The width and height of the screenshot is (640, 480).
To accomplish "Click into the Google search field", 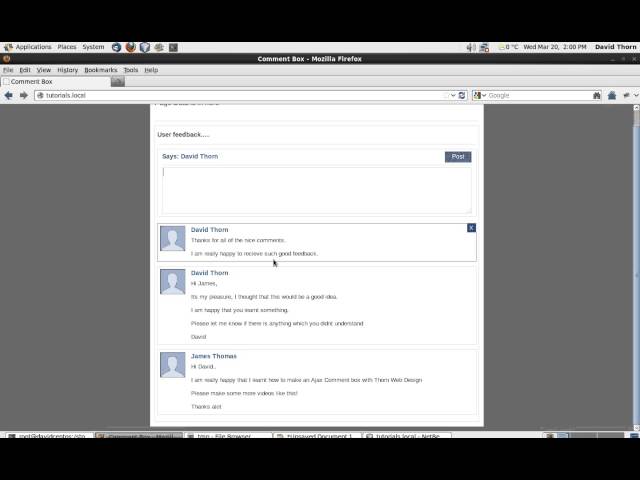I will tap(539, 96).
